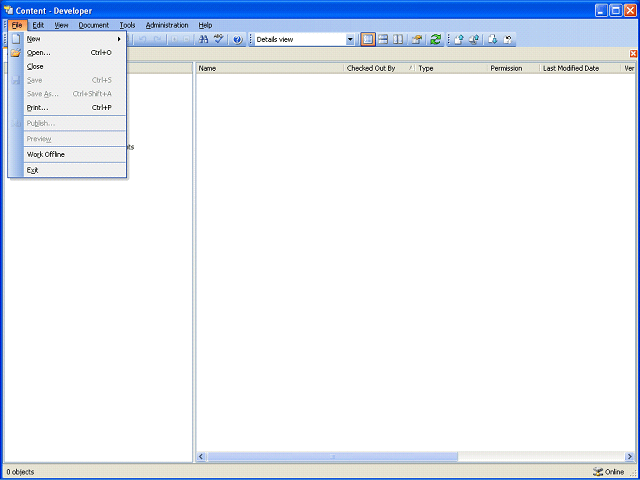Sort by Type column header
640x480 pixels.
click(x=451, y=69)
